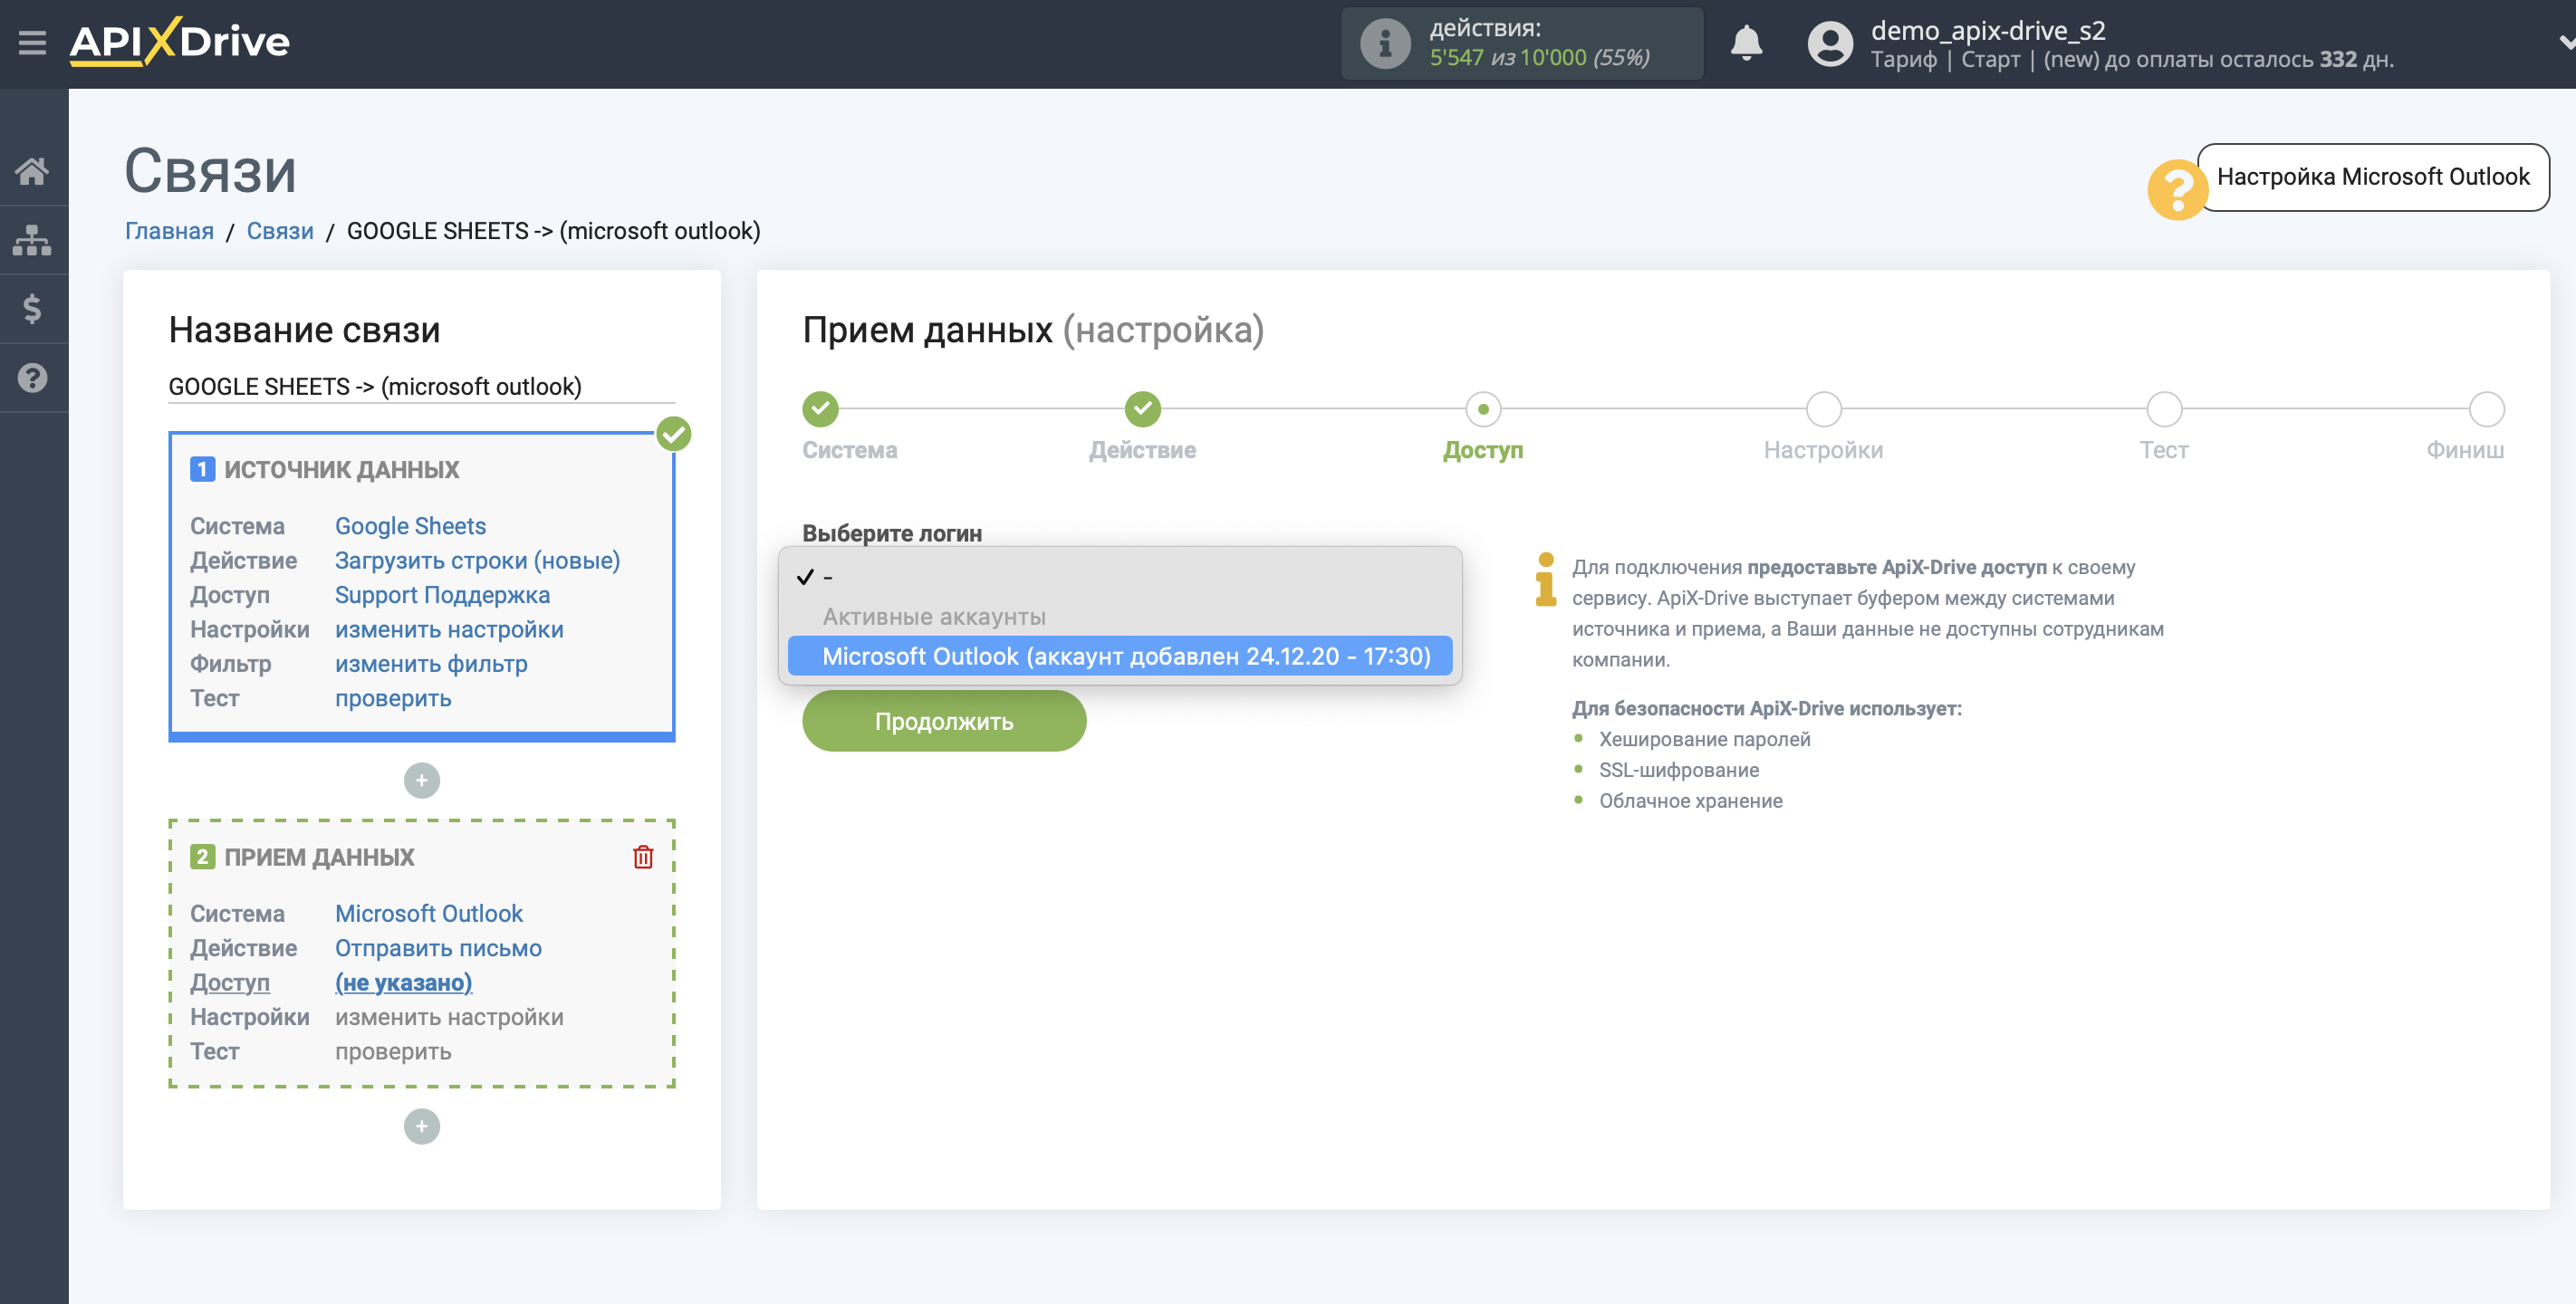The image size is (2576, 1304).
Task: Open help question sidebar icon
Action: pyautogui.click(x=32, y=378)
